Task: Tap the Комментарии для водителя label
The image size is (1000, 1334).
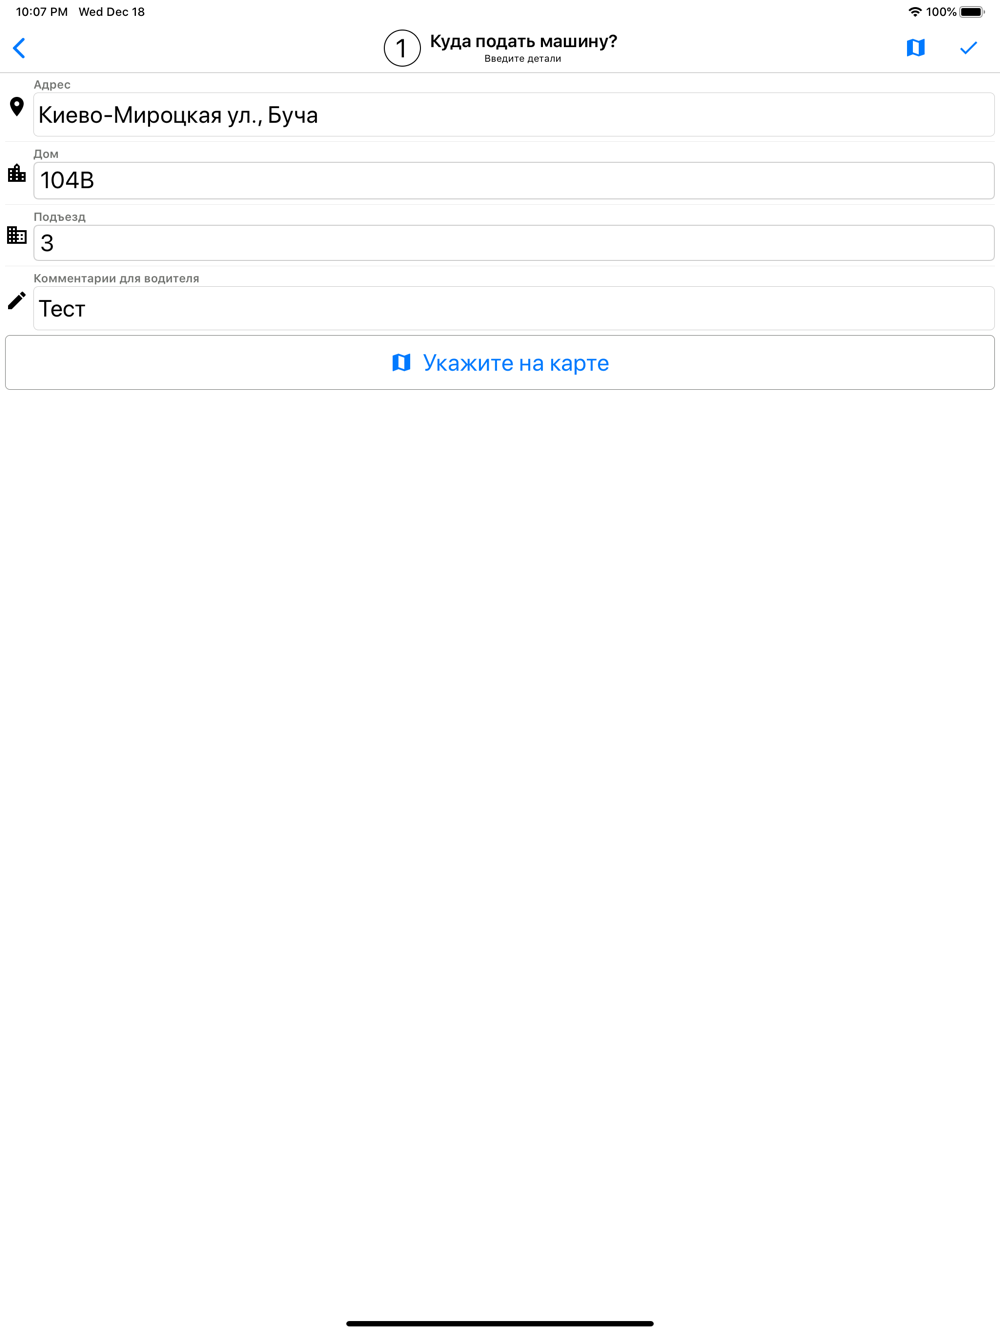Action: (x=116, y=278)
